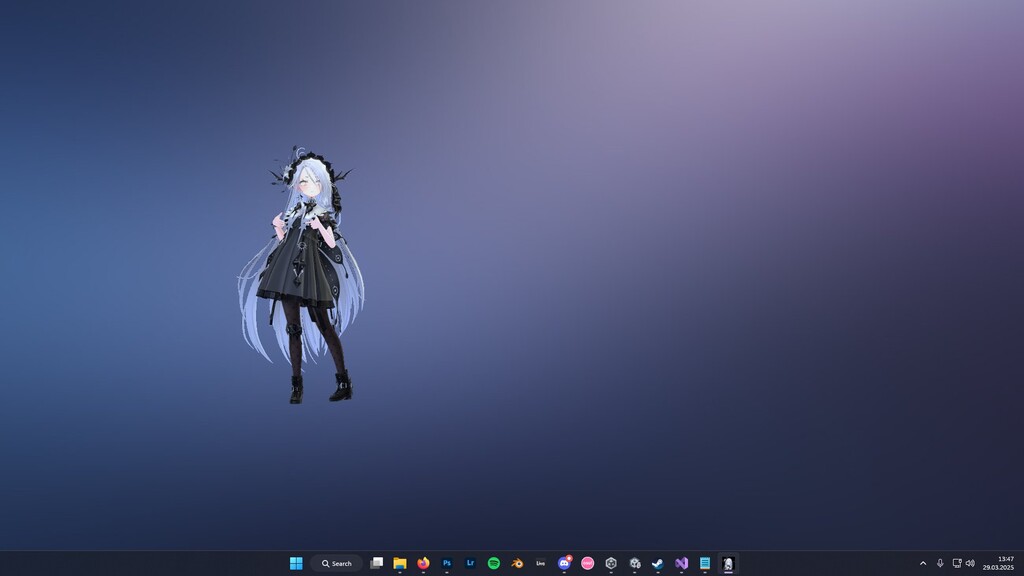Open the clock and date panel

[1001, 563]
